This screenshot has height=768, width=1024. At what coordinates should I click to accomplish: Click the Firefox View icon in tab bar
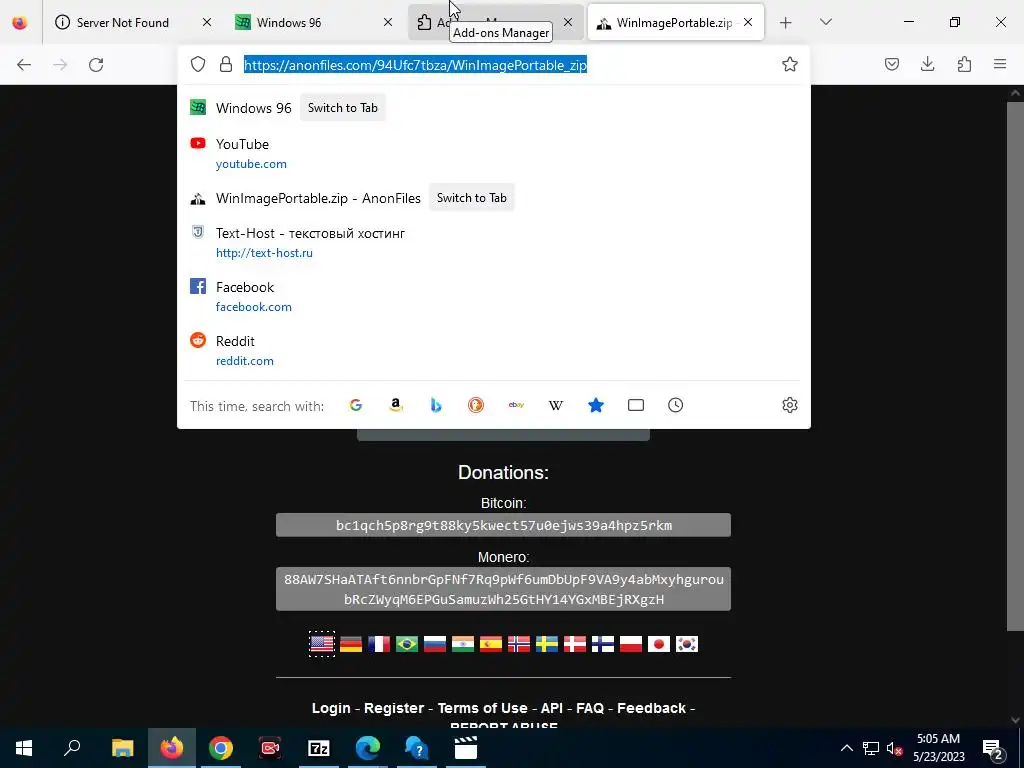point(20,22)
